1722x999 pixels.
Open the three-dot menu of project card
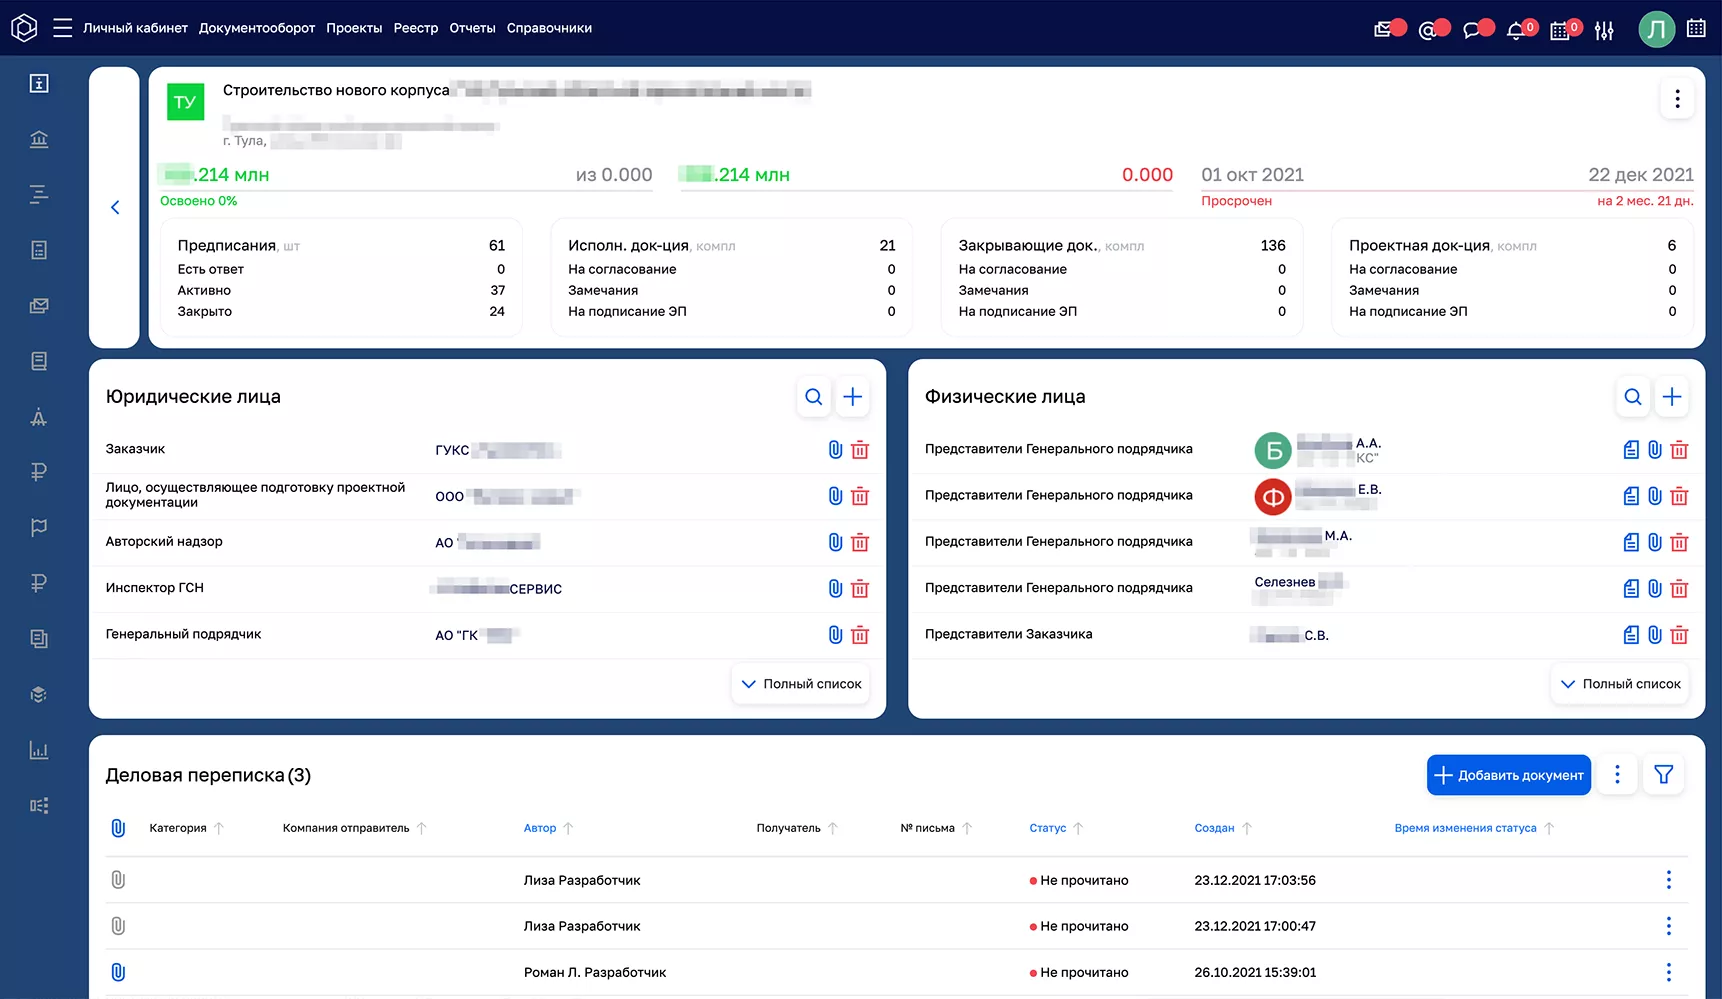click(1677, 99)
